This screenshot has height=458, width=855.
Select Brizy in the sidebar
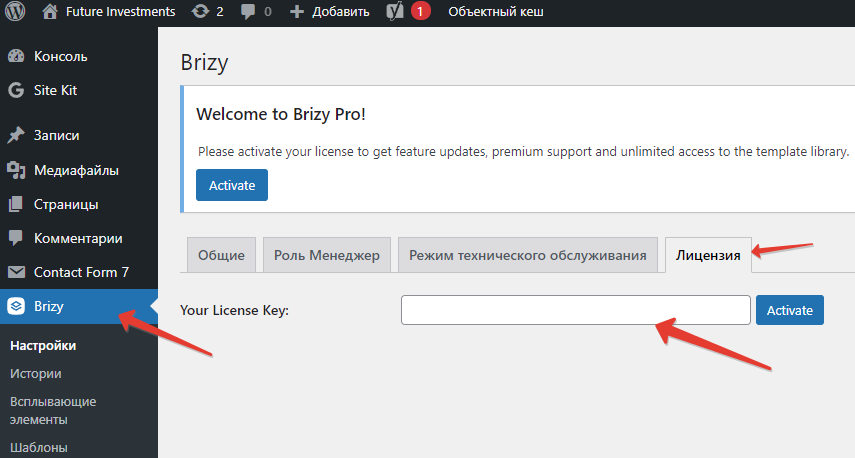[x=79, y=306]
